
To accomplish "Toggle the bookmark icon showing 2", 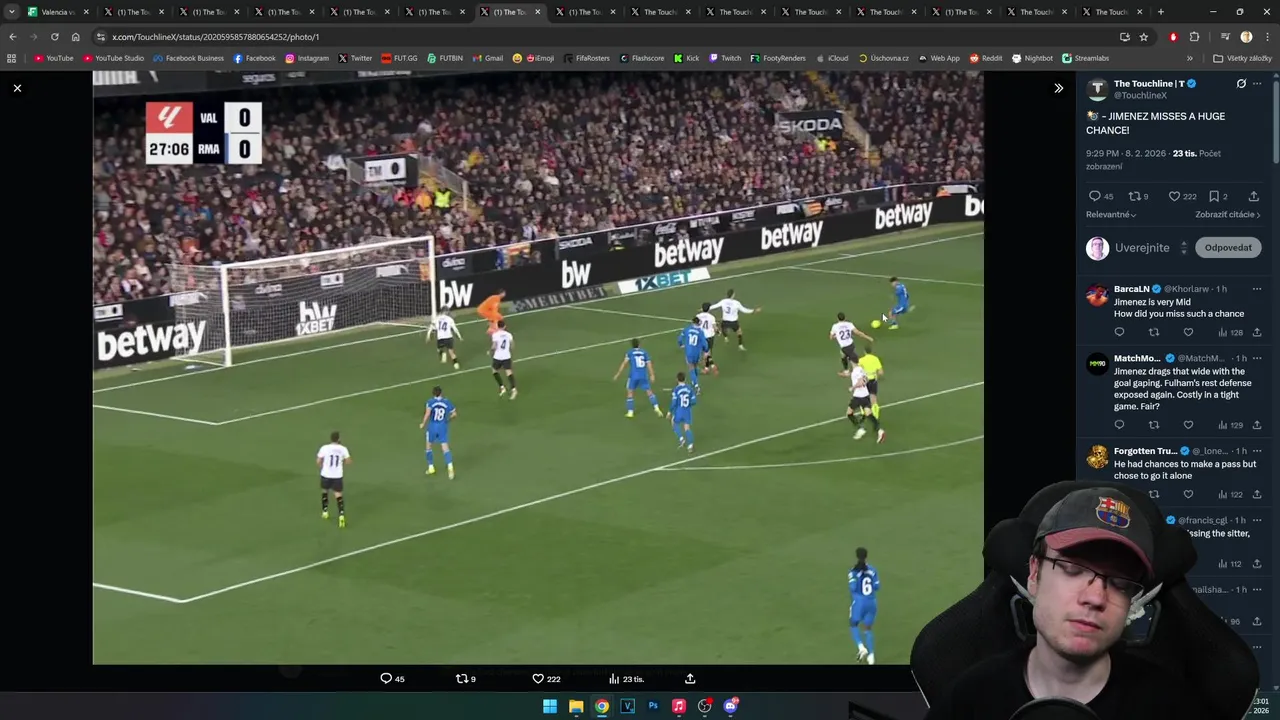I will click(x=1214, y=196).
